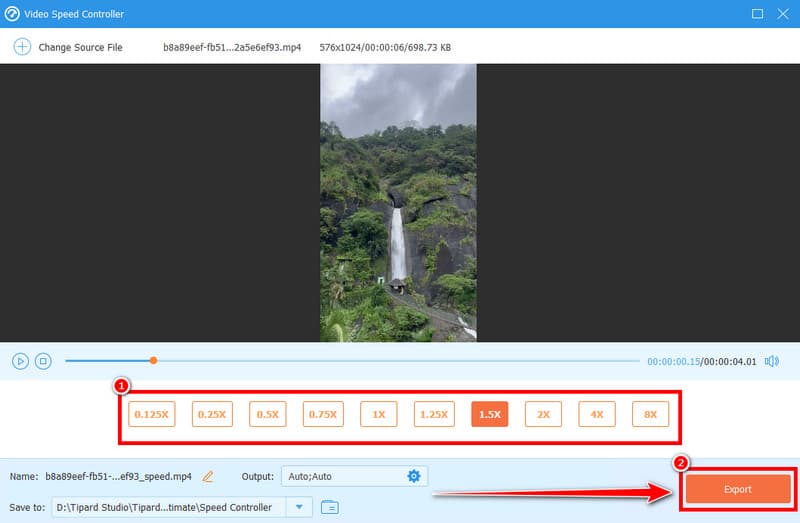Click source filename b8a89eef-fb51...2a5e6ef93.mp4
800x523 pixels.
(x=232, y=47)
